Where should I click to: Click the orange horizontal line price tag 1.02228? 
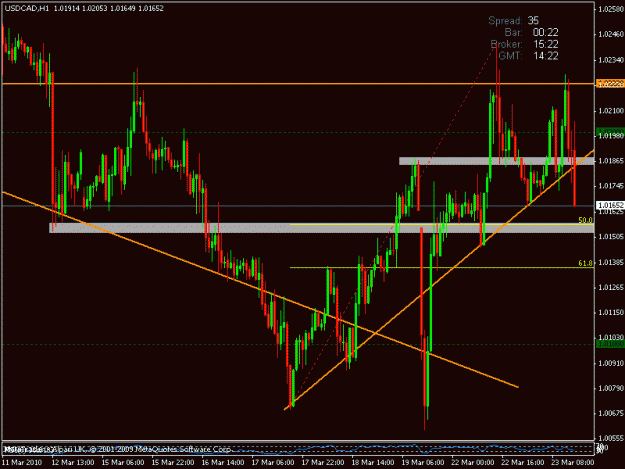[610, 83]
